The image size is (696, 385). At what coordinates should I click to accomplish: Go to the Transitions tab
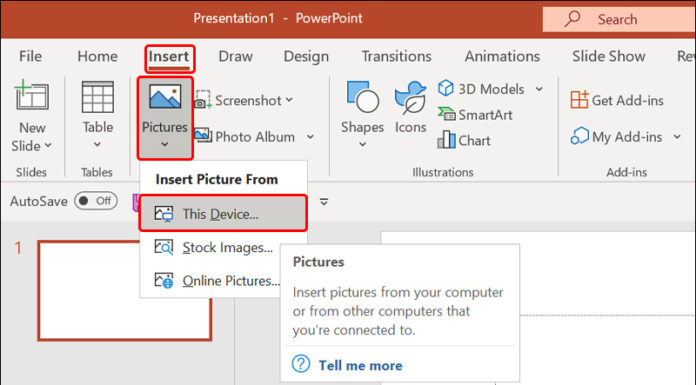click(x=396, y=56)
